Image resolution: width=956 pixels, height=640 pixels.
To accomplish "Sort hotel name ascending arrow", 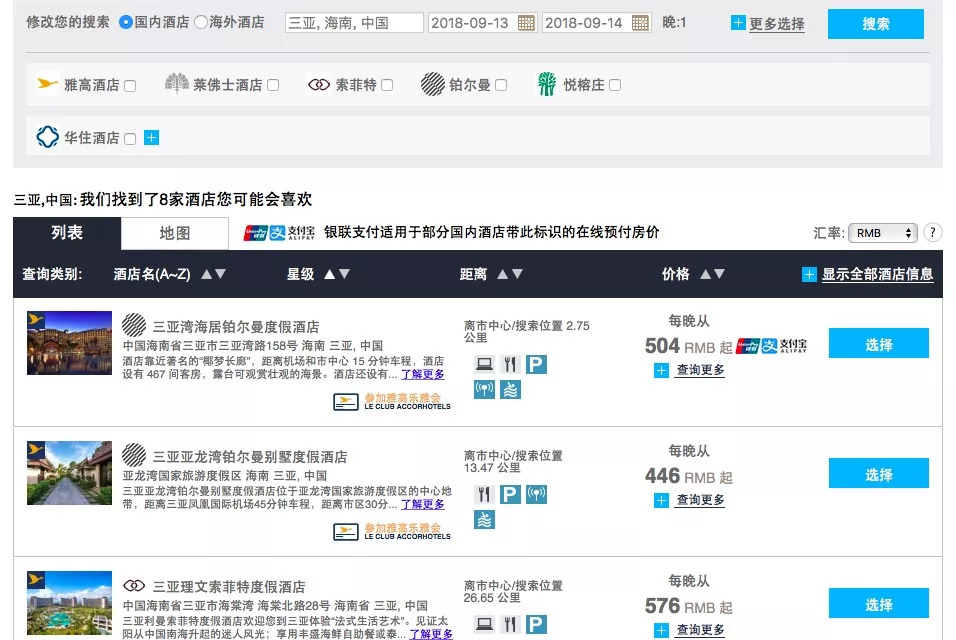I will 207,274.
